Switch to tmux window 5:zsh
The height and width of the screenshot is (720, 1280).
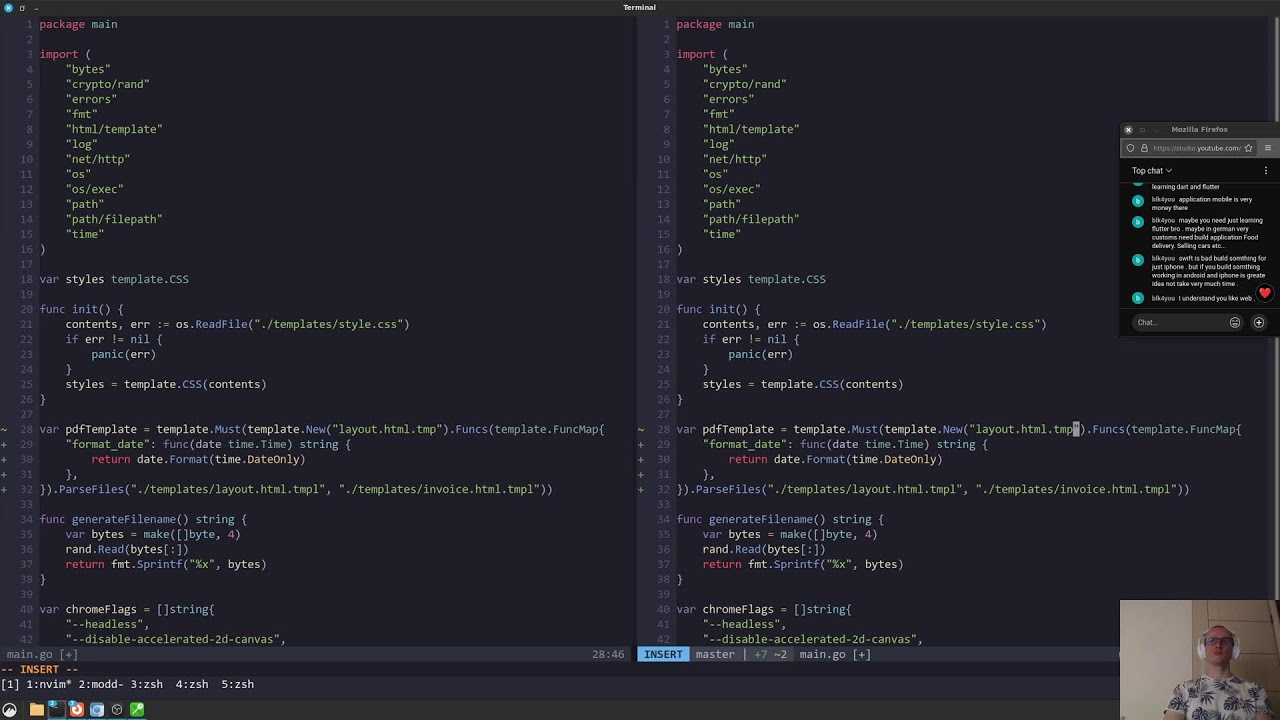pyautogui.click(x=237, y=684)
